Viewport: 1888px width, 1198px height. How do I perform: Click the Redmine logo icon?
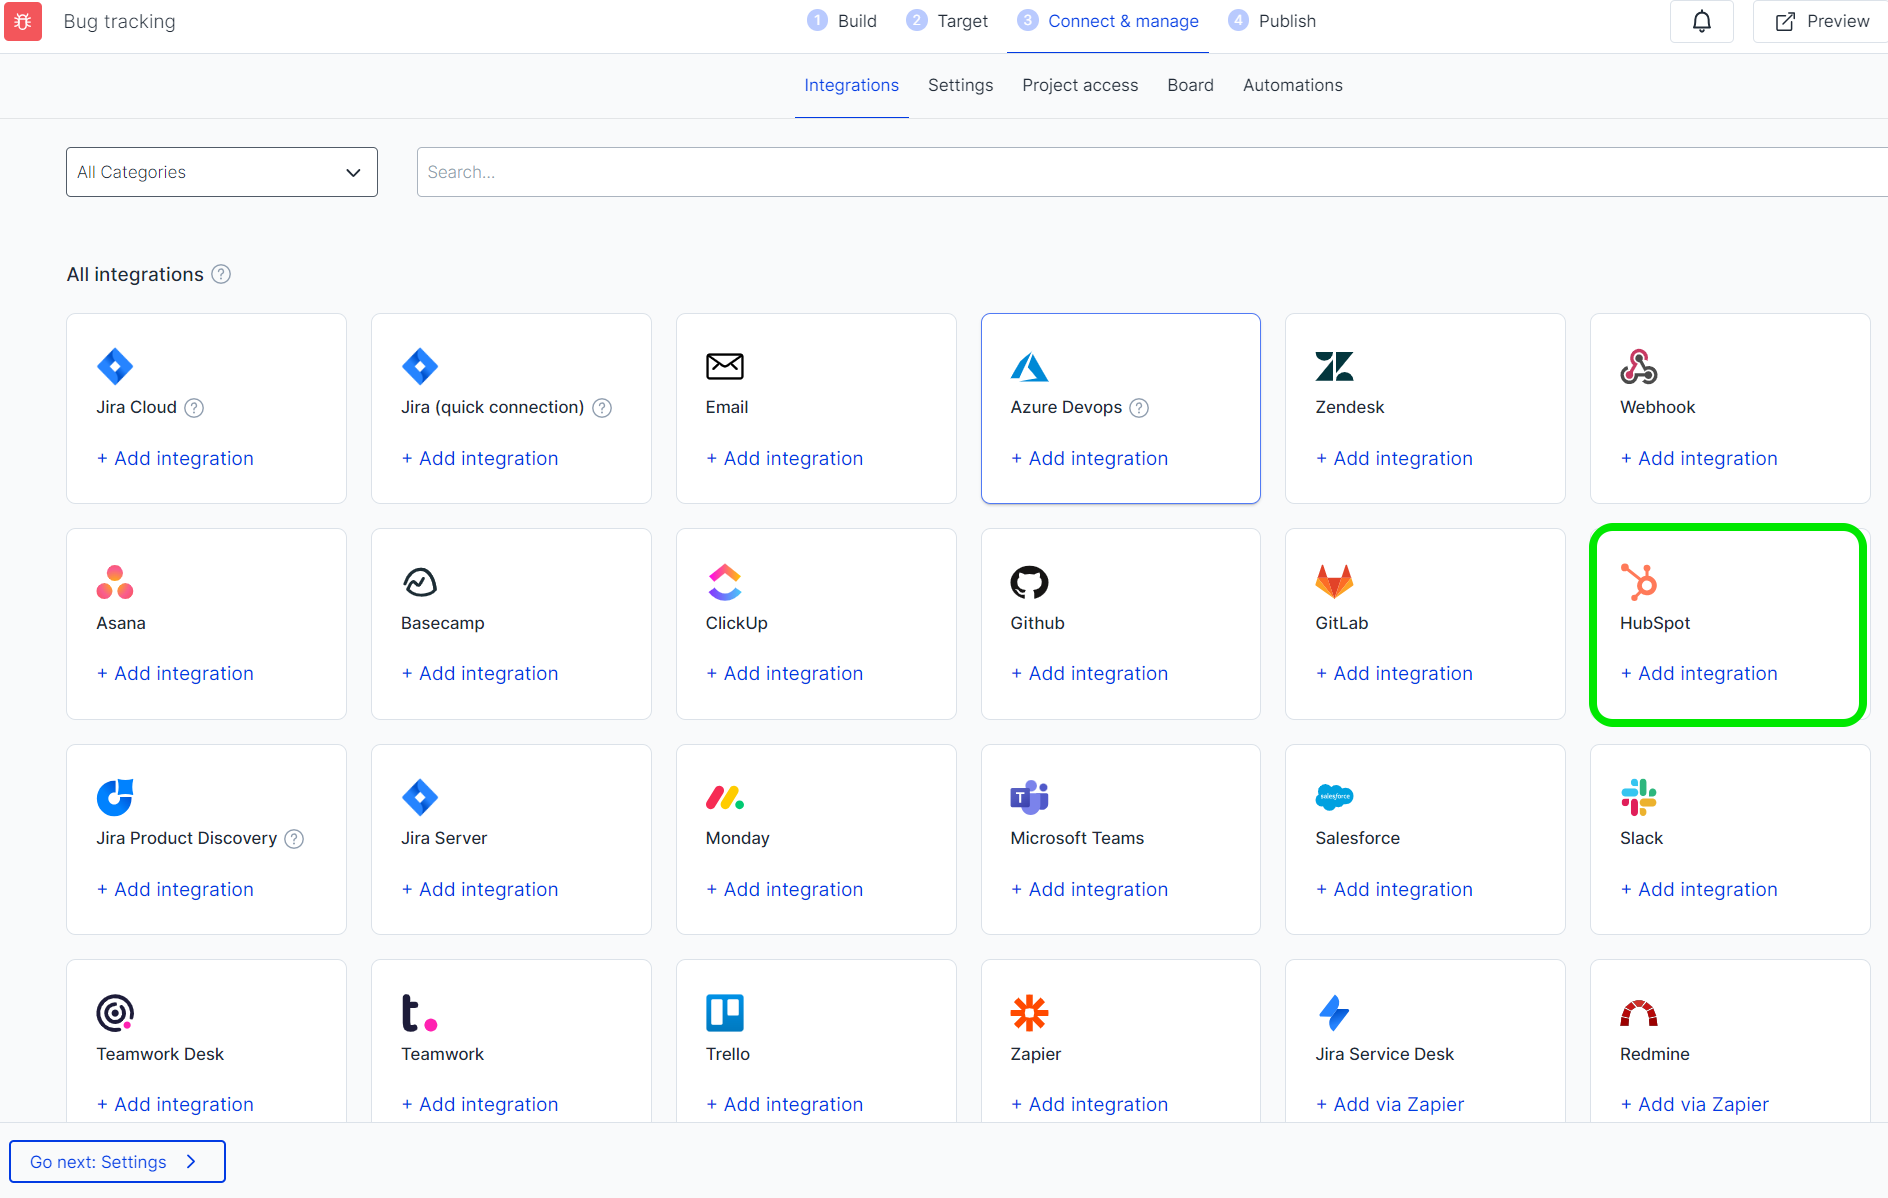click(x=1639, y=1013)
